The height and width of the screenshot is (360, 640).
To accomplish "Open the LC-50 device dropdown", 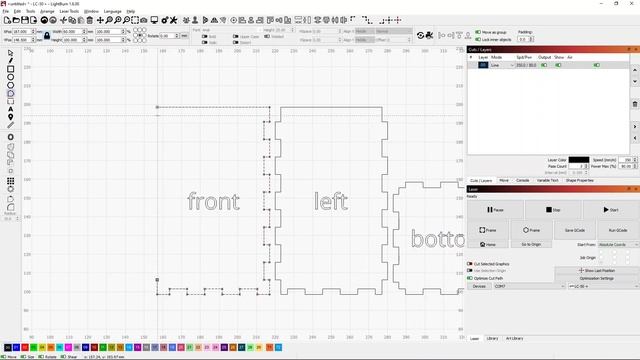I will click(603, 287).
